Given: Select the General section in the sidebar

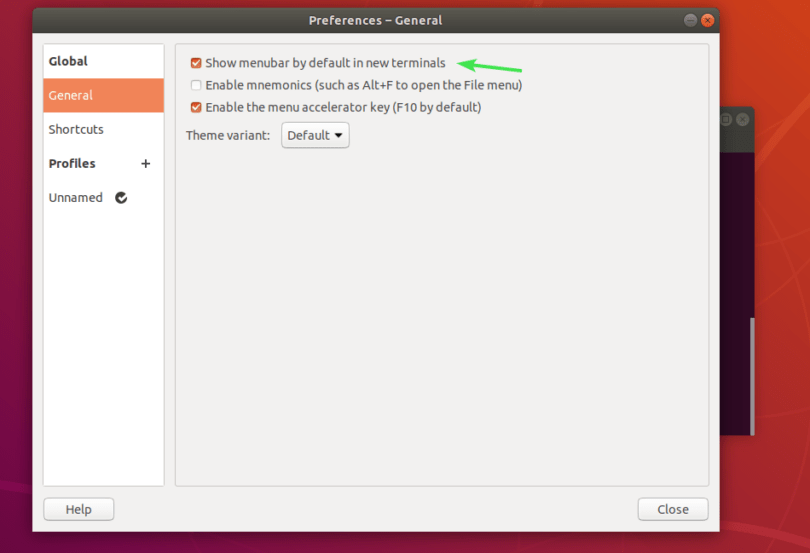Looking at the screenshot, I should [104, 96].
